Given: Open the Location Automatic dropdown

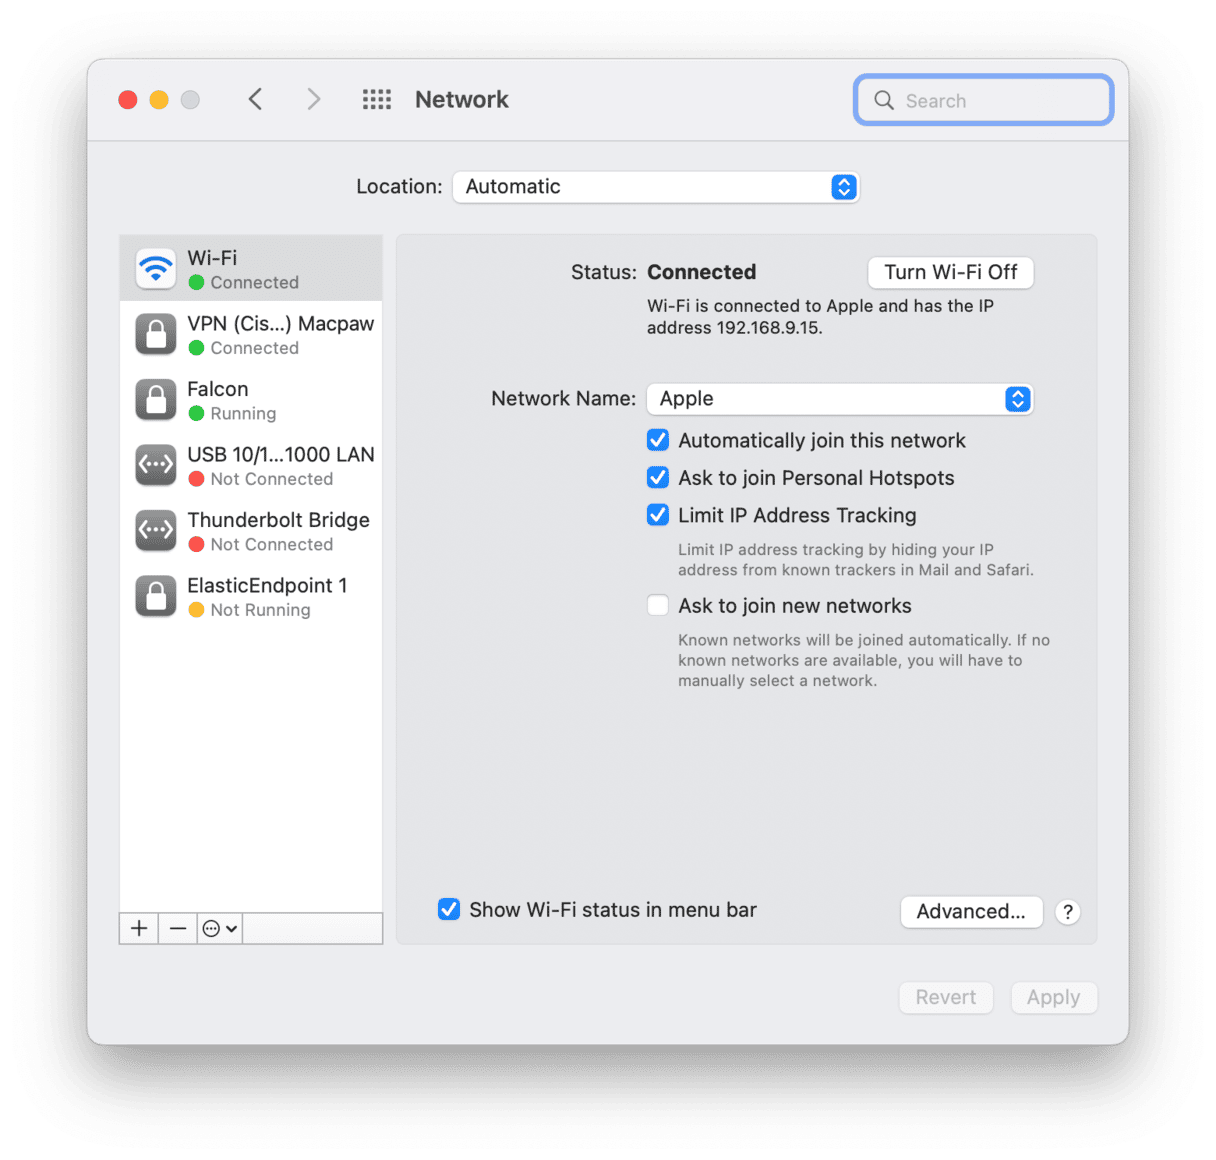Looking at the screenshot, I should coord(656,187).
